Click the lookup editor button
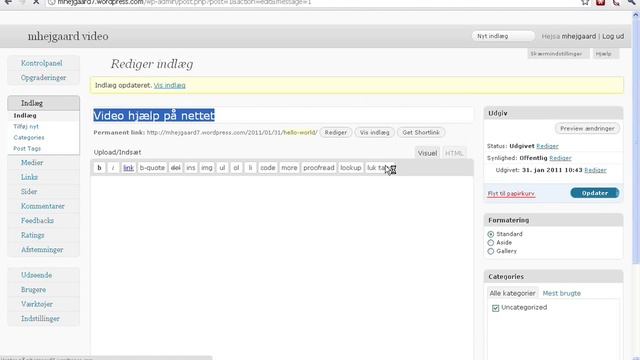Viewport: 640px width, 360px height. click(351, 168)
